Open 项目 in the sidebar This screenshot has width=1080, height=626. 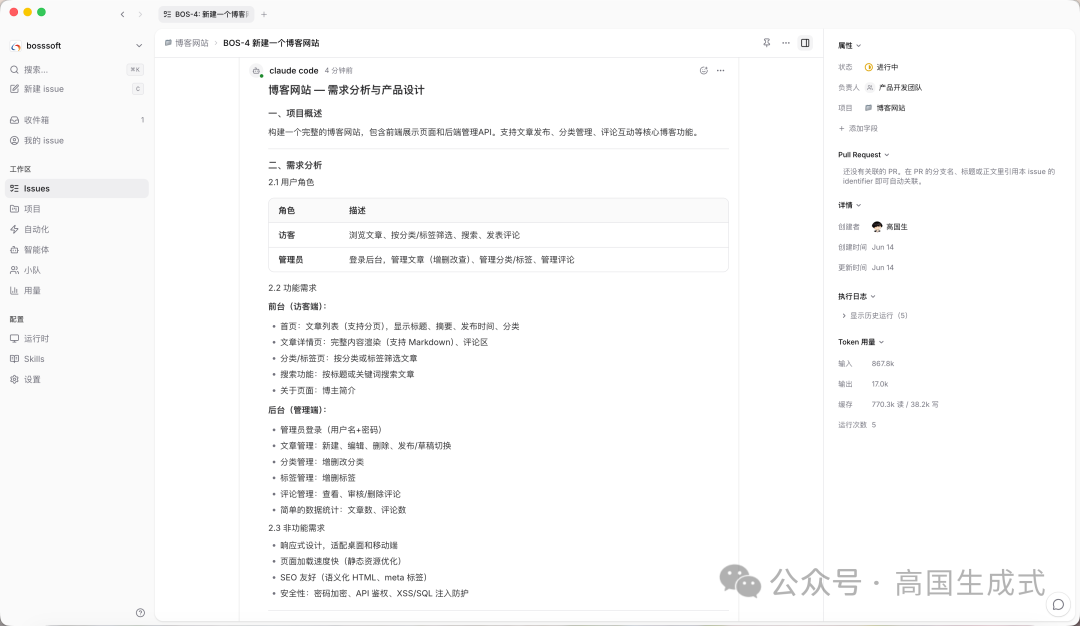(76, 209)
